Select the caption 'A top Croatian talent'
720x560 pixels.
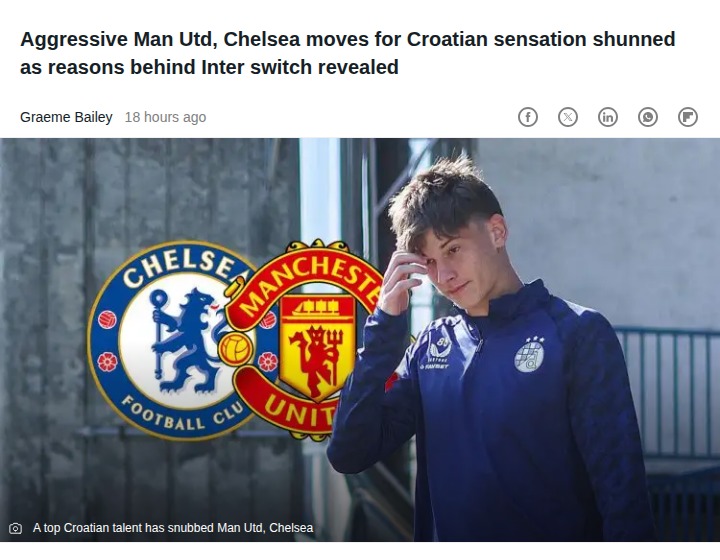tap(173, 528)
